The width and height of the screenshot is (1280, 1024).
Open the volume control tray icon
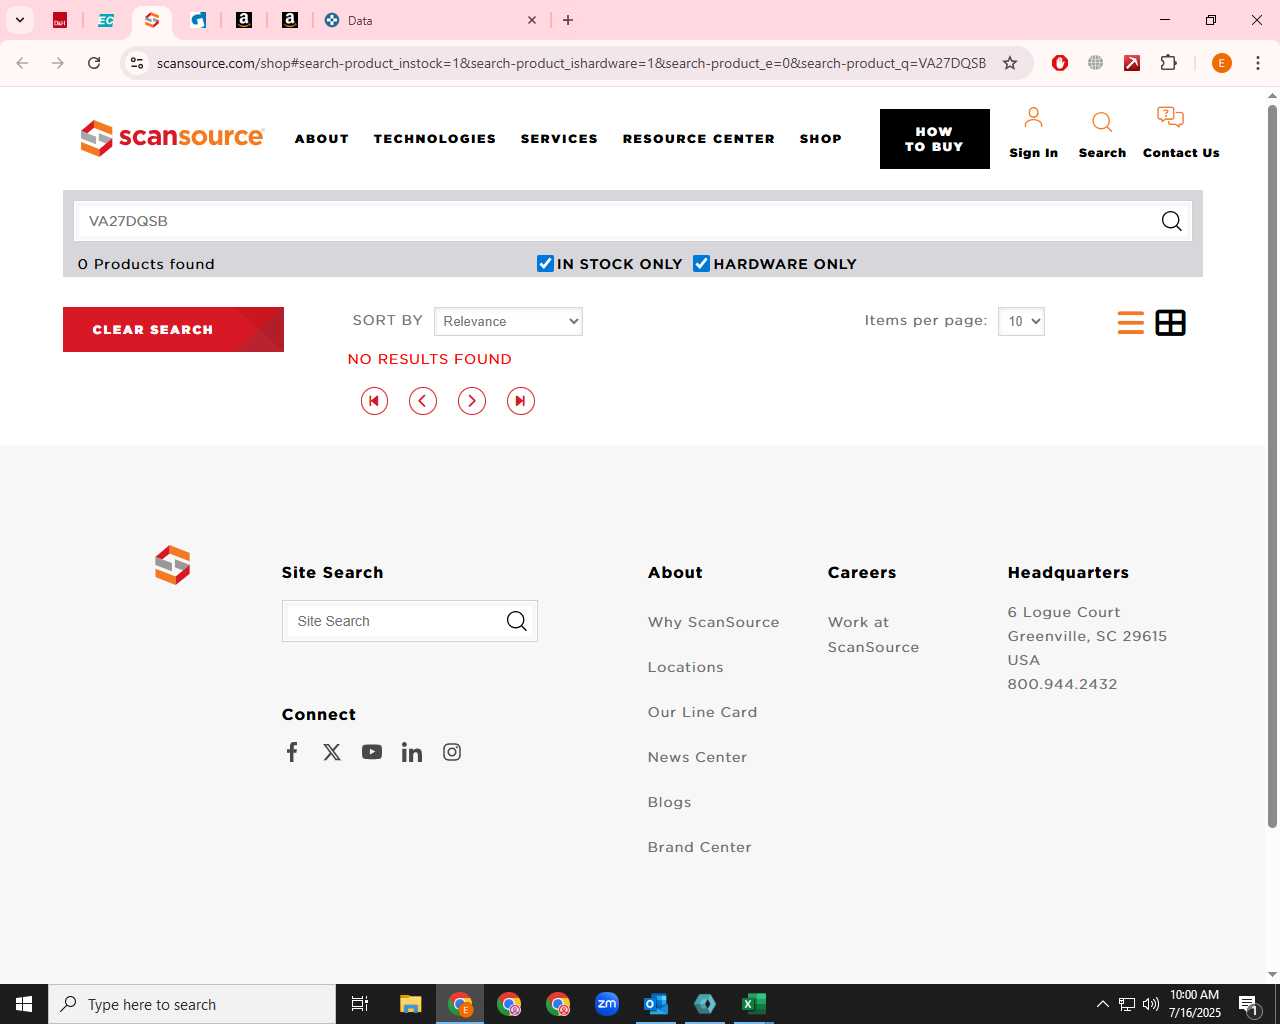pos(1151,1004)
